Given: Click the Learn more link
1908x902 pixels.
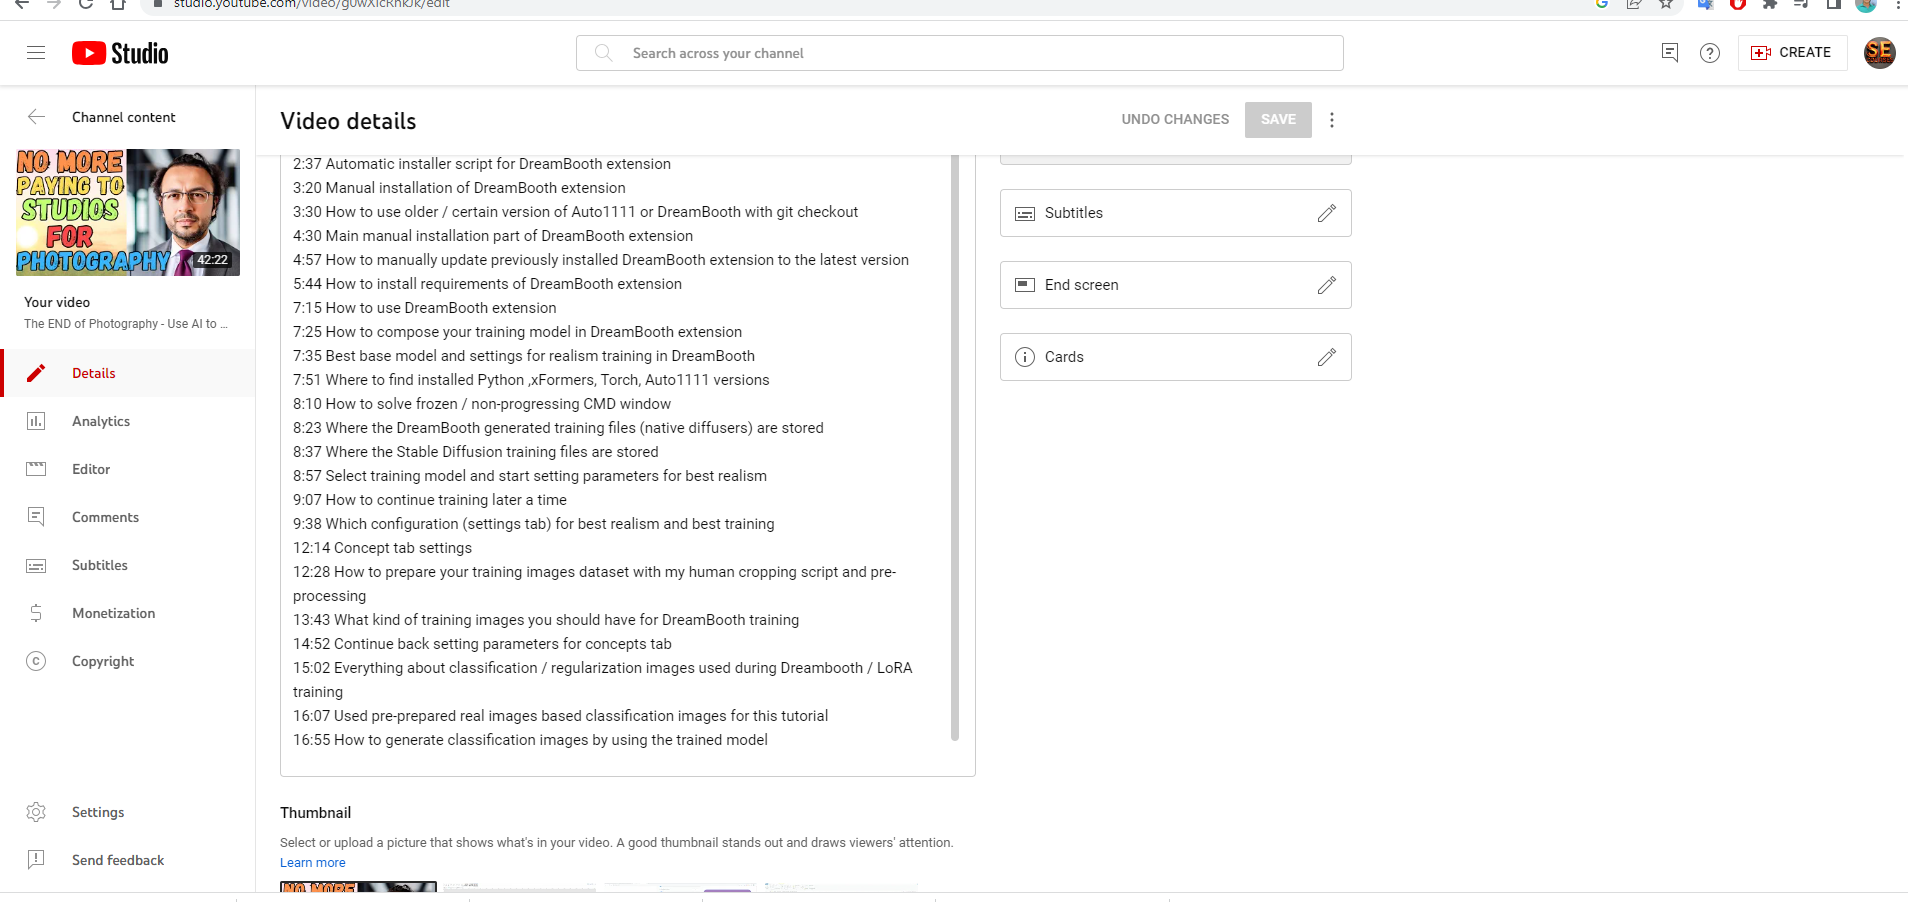Looking at the screenshot, I should (312, 863).
